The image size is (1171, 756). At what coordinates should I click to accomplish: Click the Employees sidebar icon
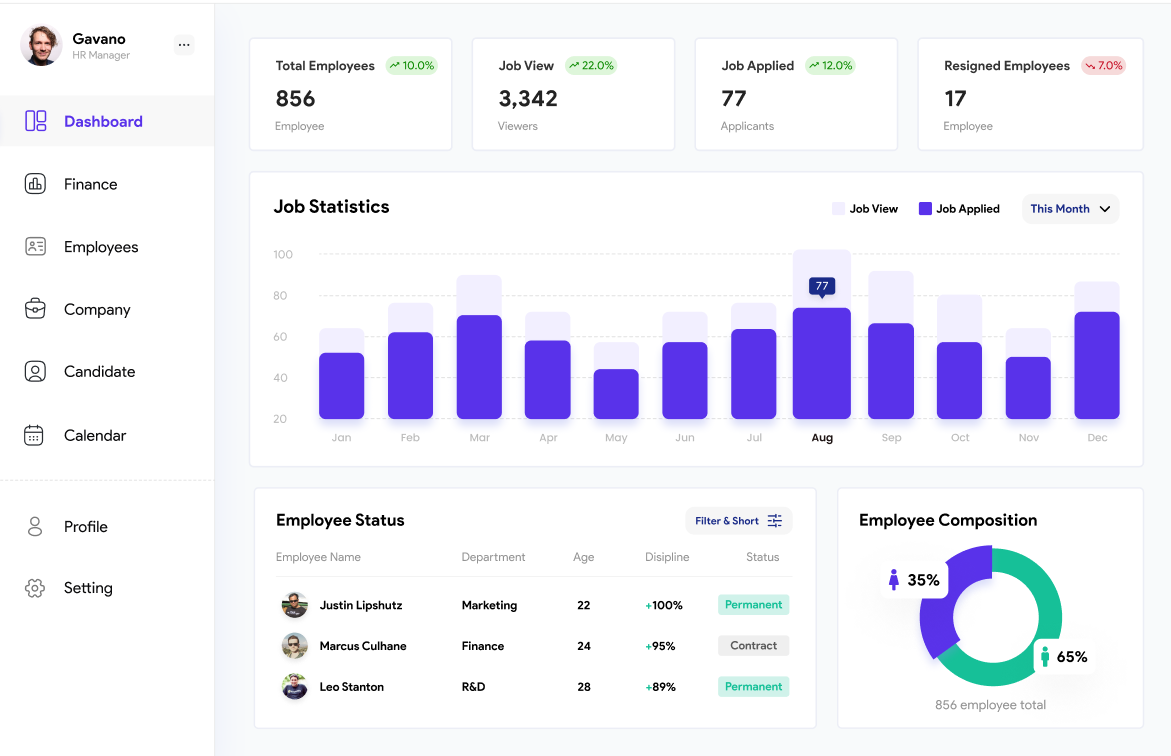[x=35, y=246]
